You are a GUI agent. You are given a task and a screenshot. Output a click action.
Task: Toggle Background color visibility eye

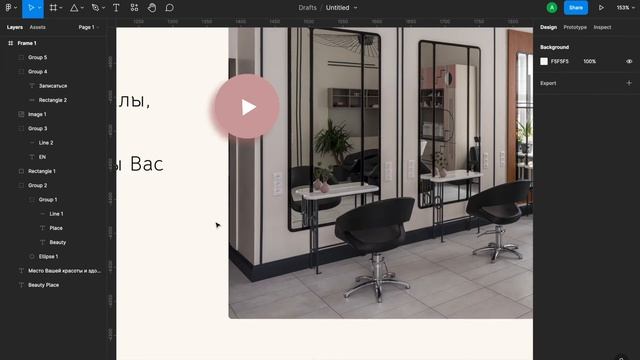coord(629,61)
